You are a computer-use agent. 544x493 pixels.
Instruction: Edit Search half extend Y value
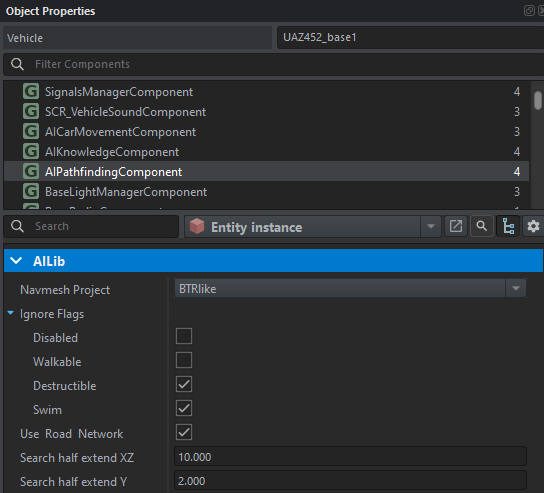click(x=350, y=481)
